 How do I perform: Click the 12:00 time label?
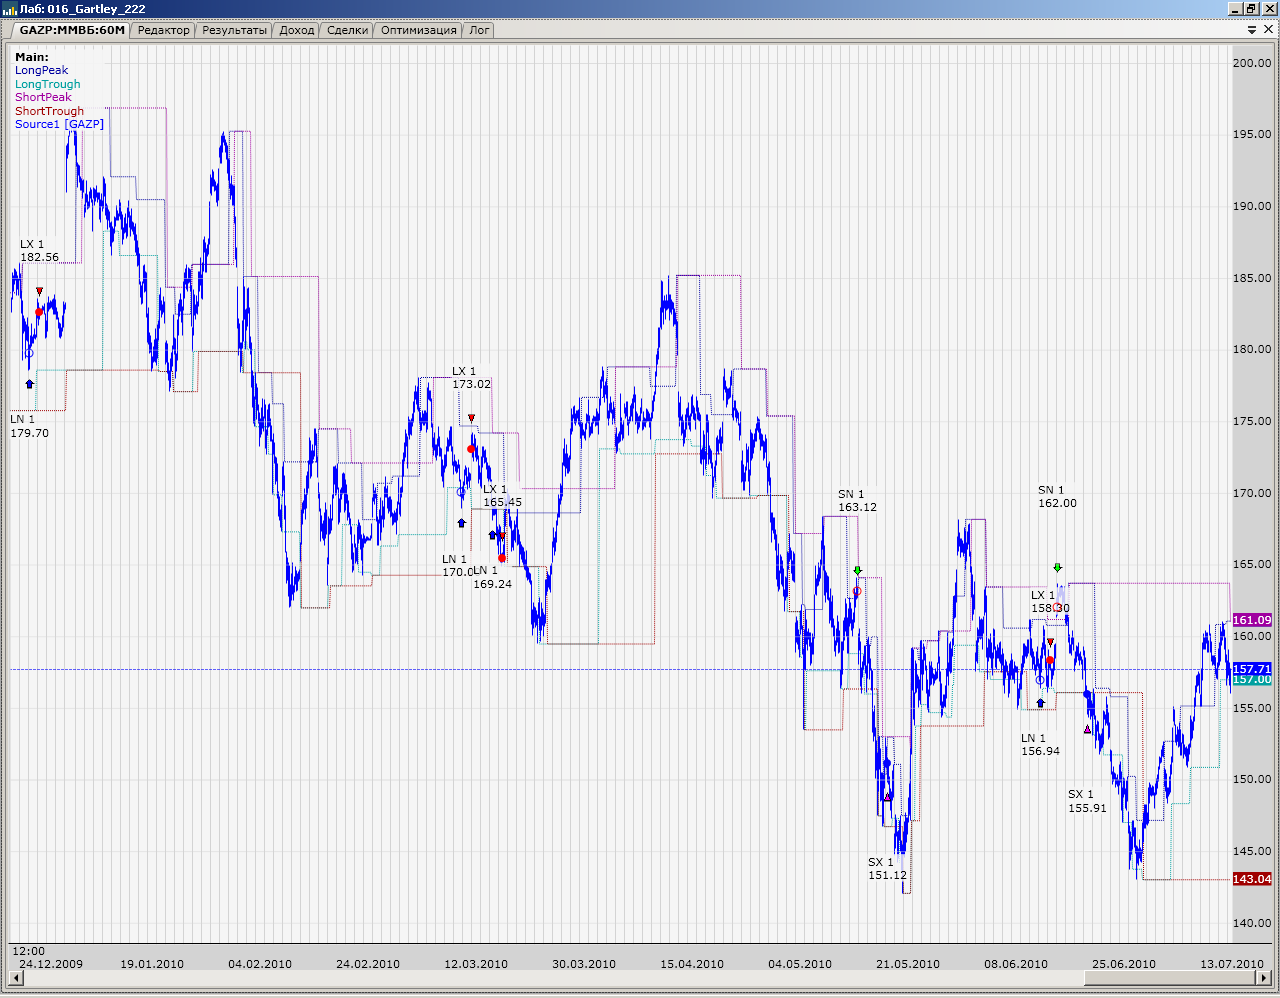pyautogui.click(x=29, y=951)
